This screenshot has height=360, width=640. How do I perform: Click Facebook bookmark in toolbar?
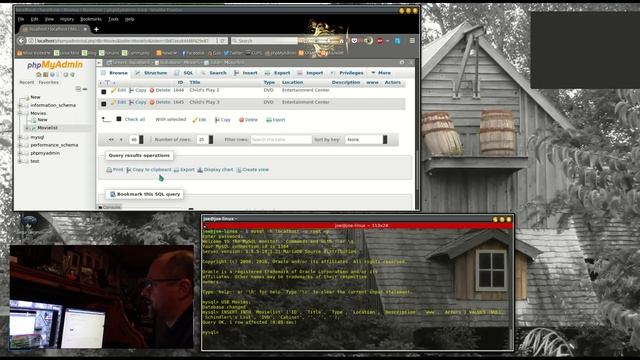click(x=193, y=53)
